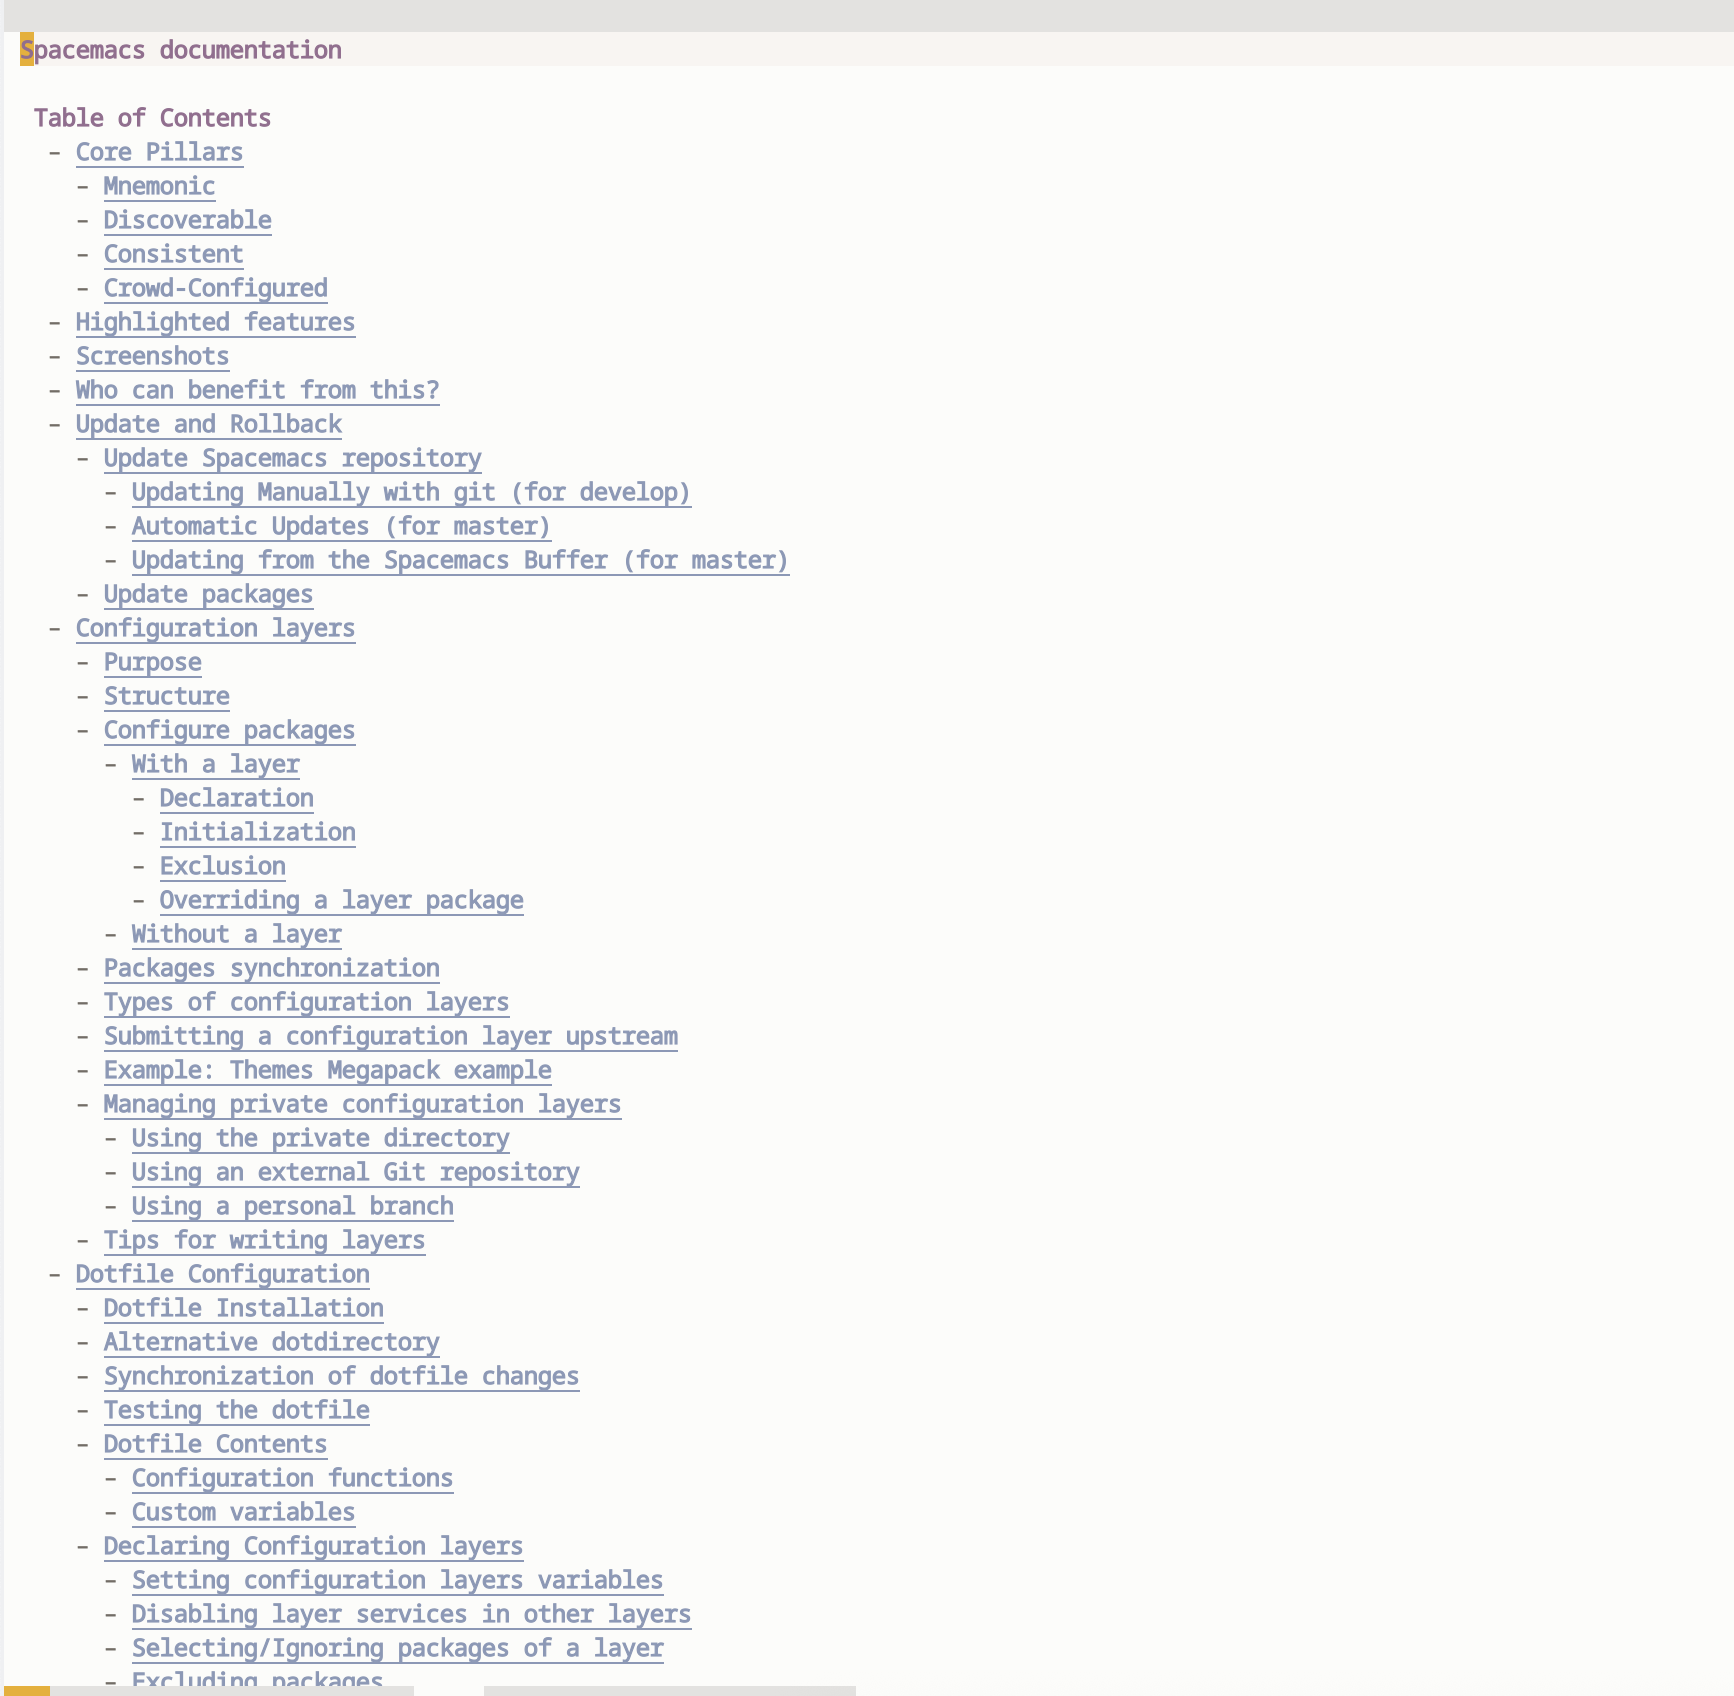Open Tips for writing layers link
This screenshot has height=1696, width=1734.
[x=264, y=1240]
